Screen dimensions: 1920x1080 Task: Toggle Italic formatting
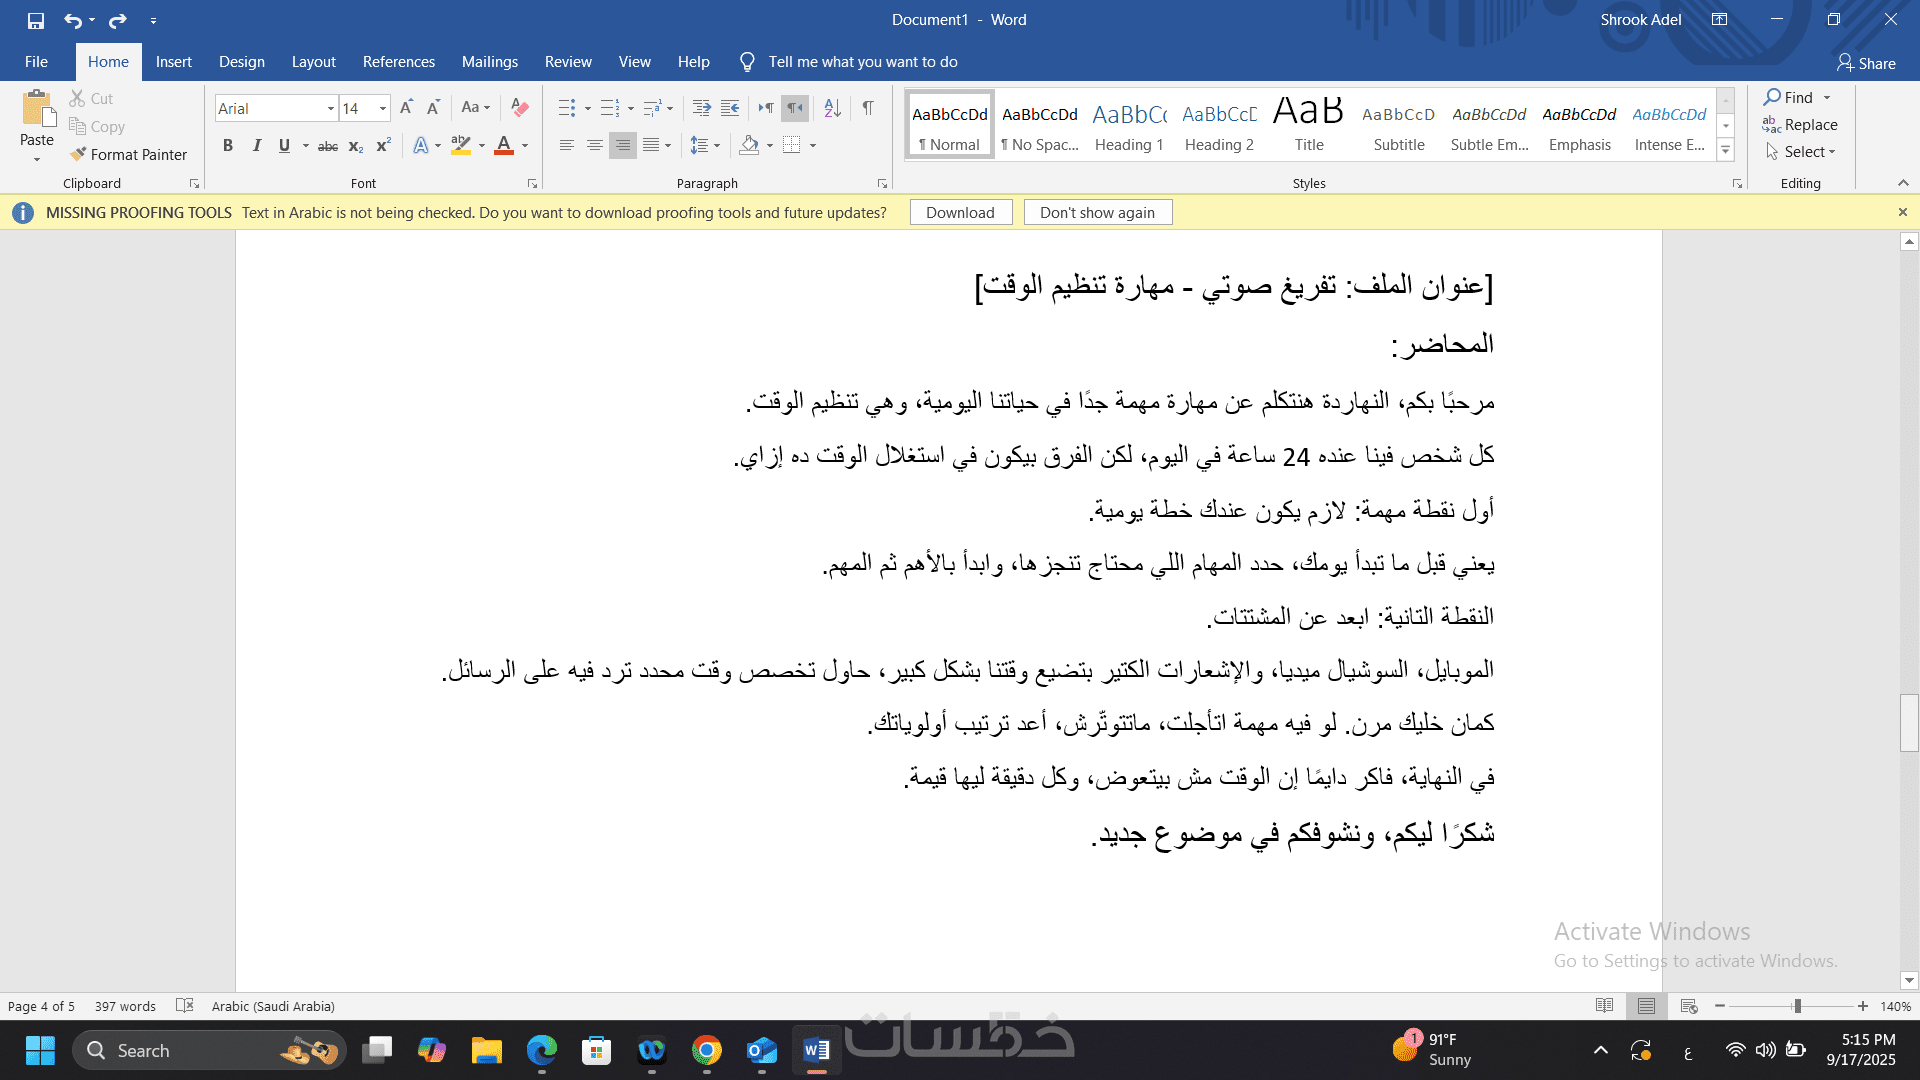[x=256, y=146]
